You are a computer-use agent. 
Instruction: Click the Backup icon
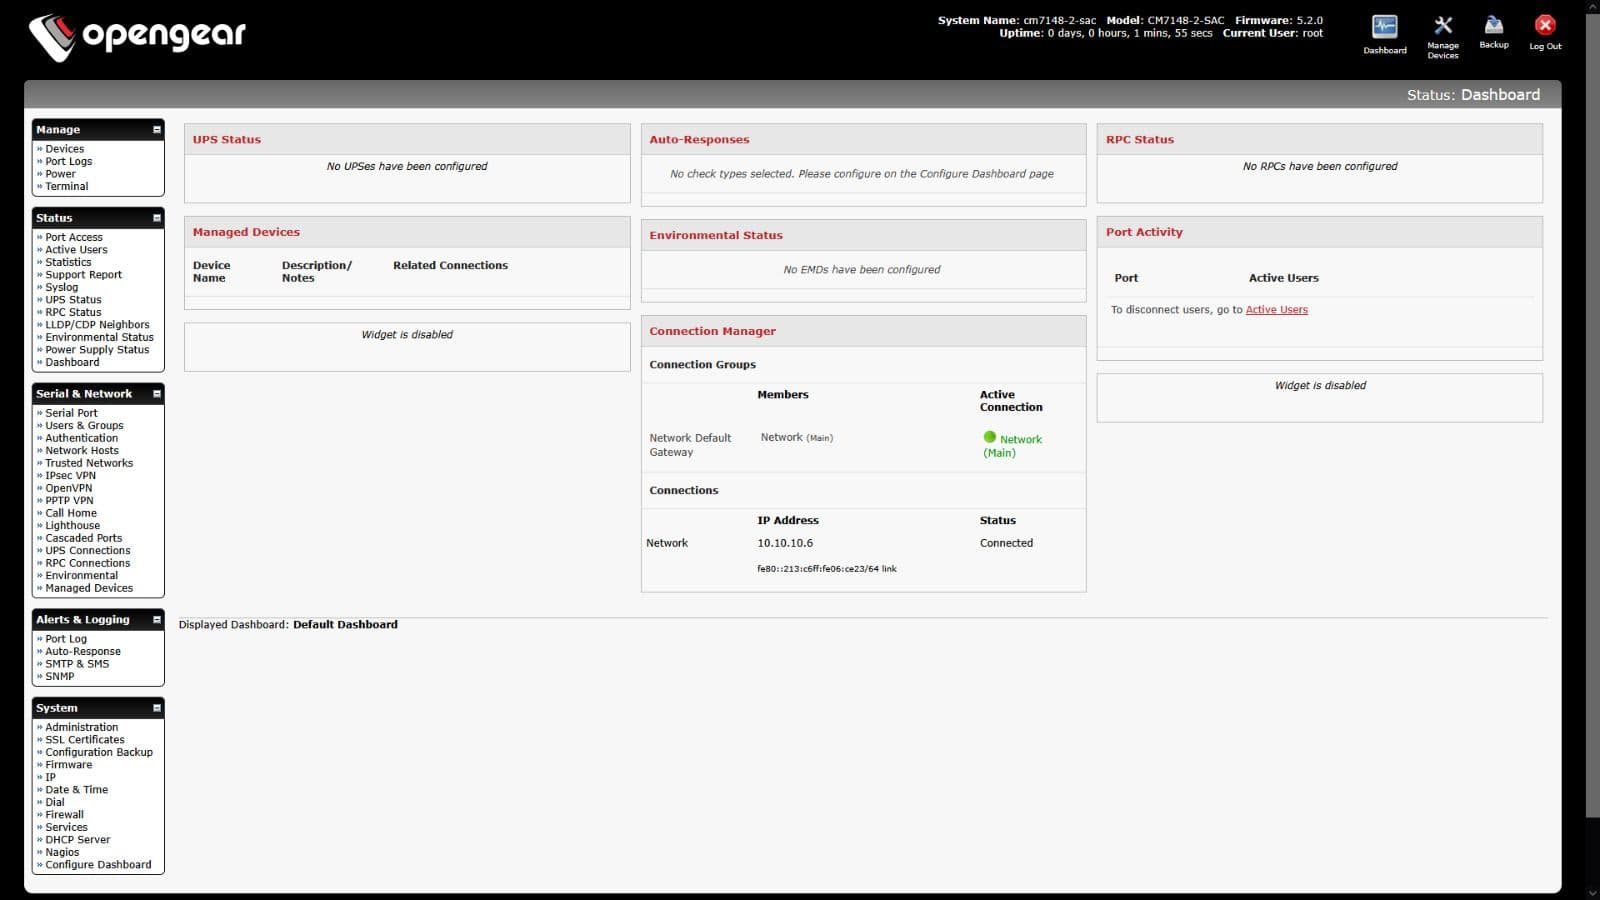click(x=1493, y=27)
